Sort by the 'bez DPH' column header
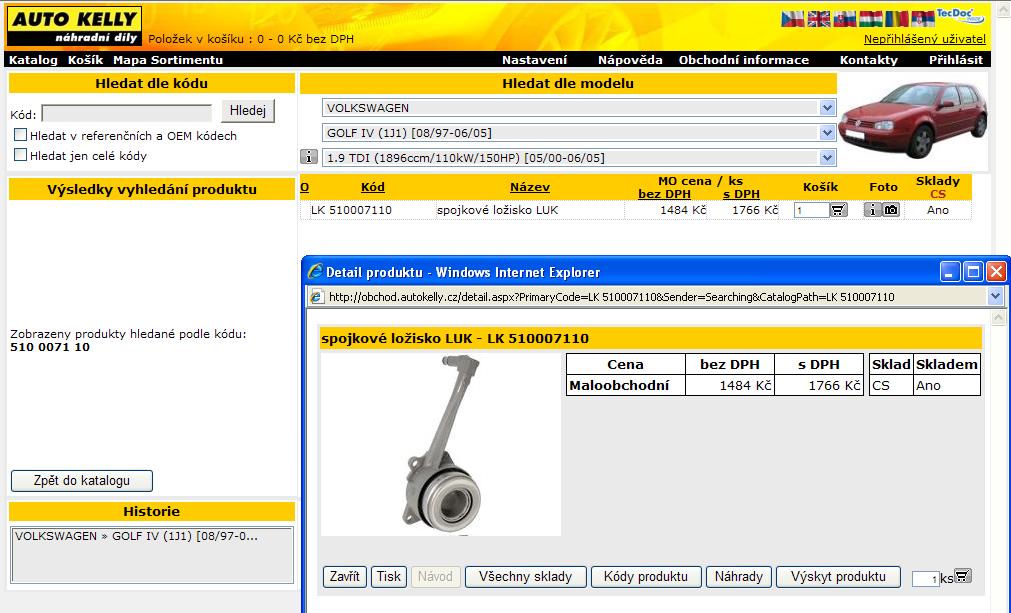Viewport: 1011px width, 613px height. pos(664,194)
